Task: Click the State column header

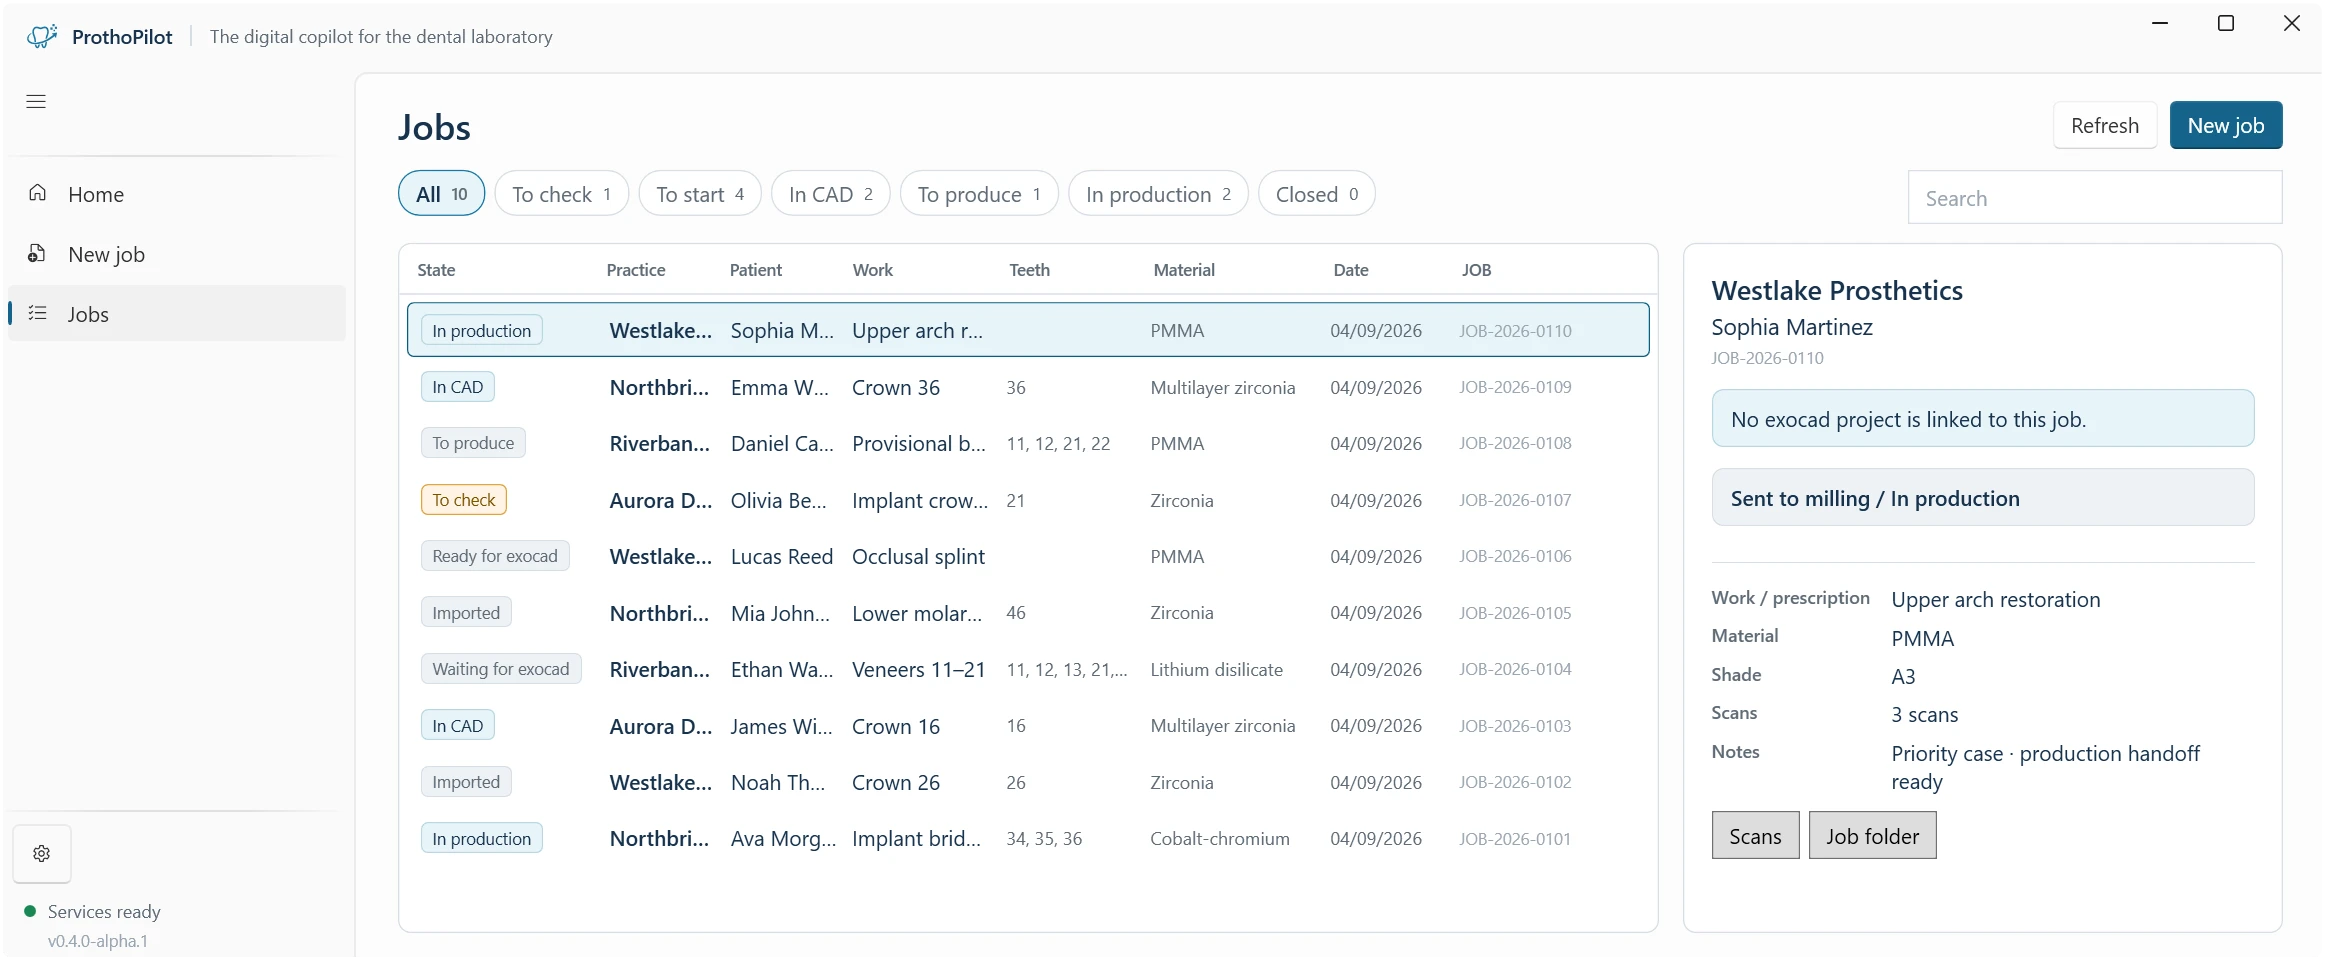Action: pos(436,270)
